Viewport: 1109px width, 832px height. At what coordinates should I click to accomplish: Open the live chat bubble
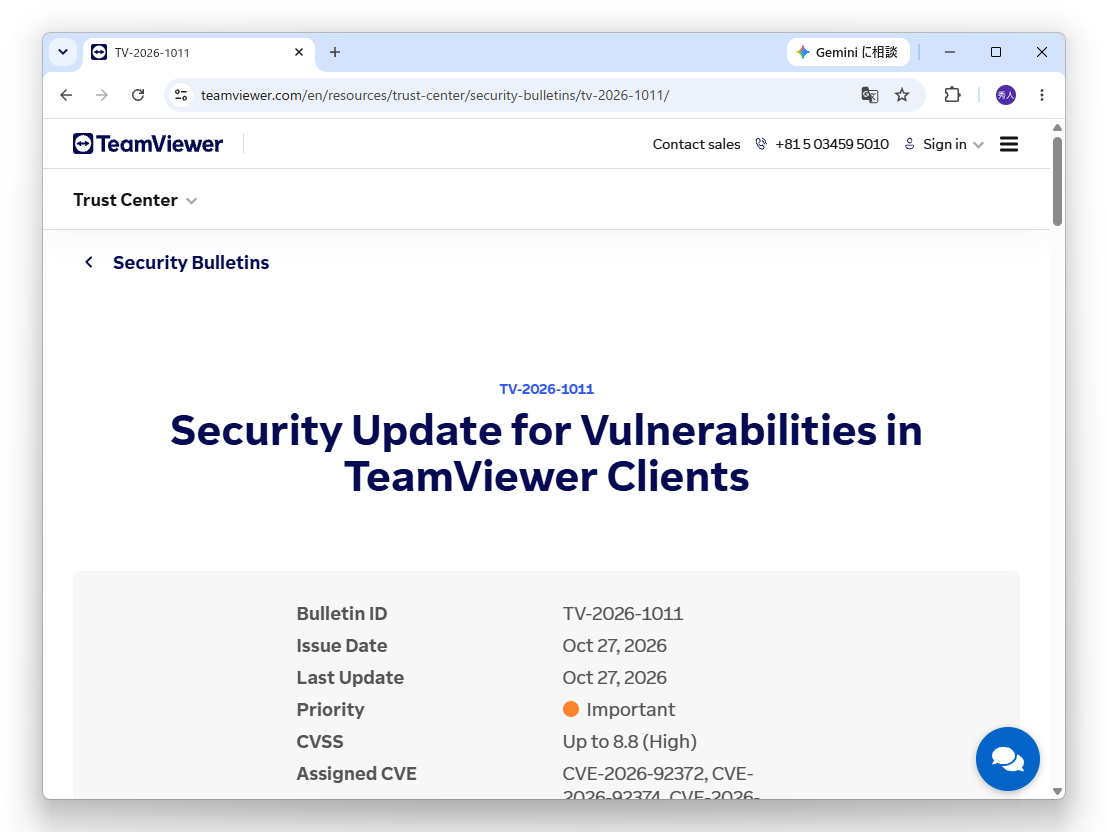(1007, 758)
